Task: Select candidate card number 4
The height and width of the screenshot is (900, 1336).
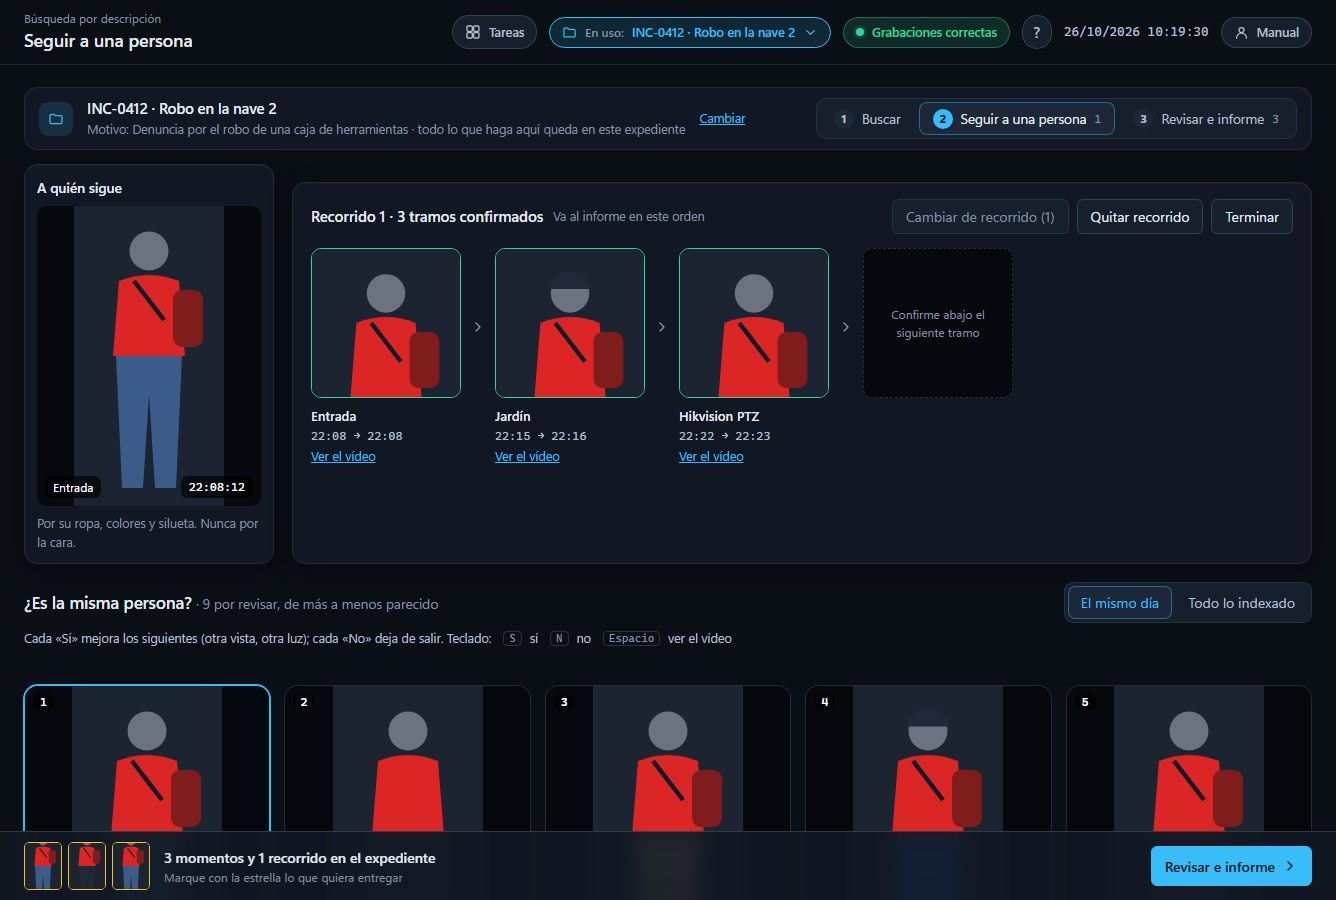Action: coord(928,758)
